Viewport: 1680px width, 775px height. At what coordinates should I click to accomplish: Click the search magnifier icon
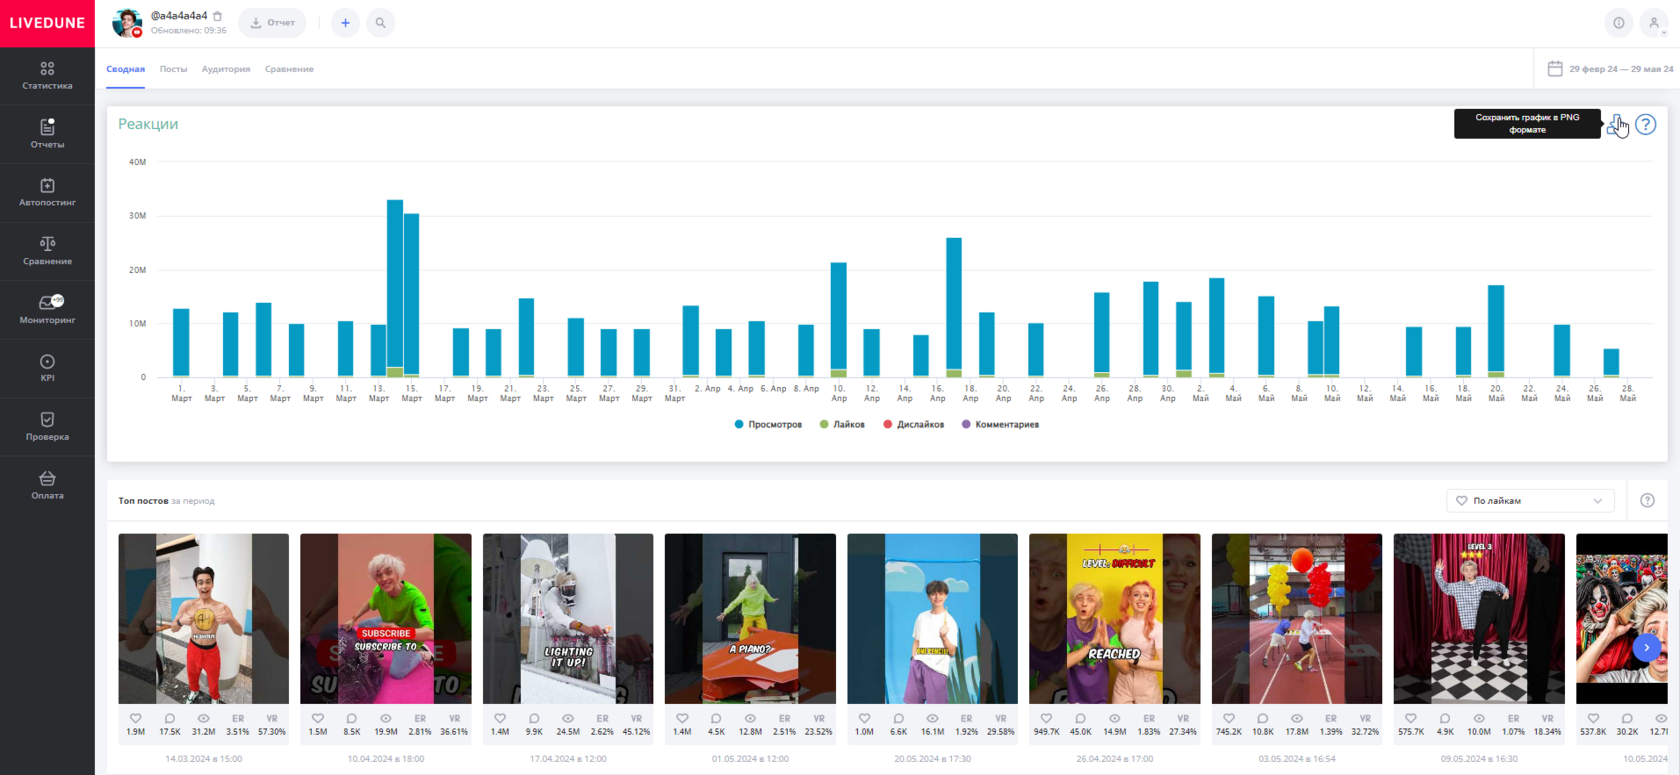pyautogui.click(x=380, y=23)
